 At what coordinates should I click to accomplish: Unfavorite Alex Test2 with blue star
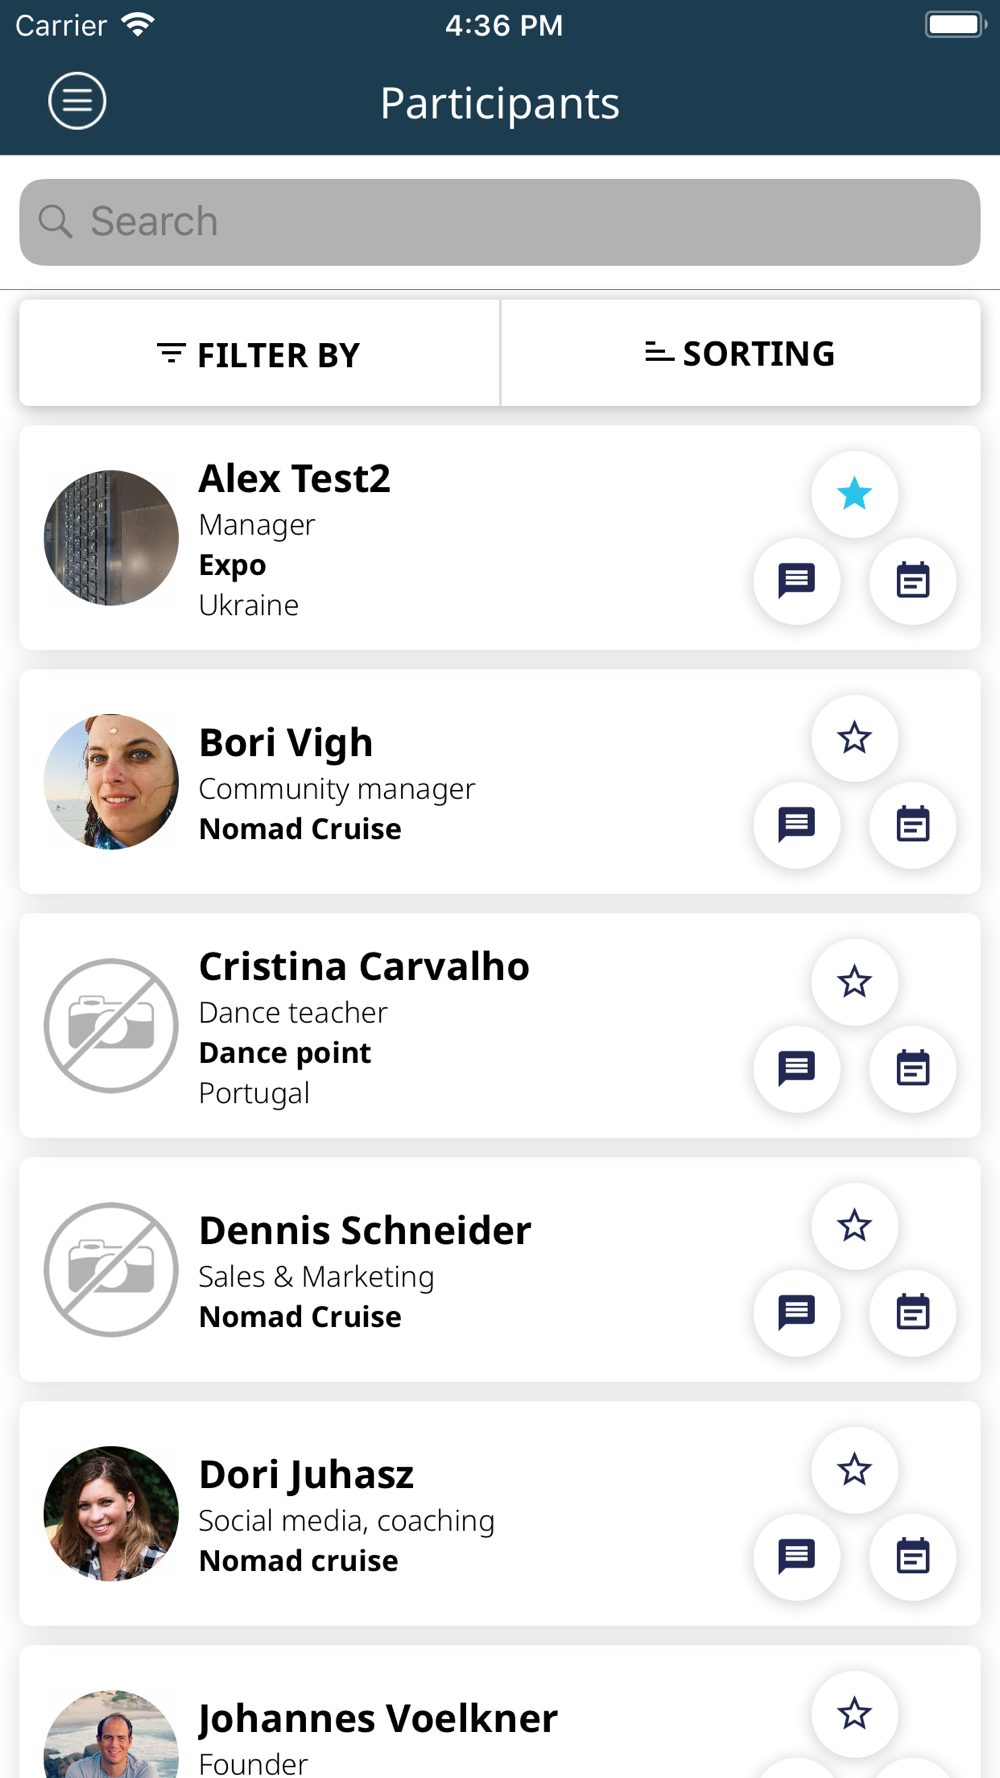854,494
